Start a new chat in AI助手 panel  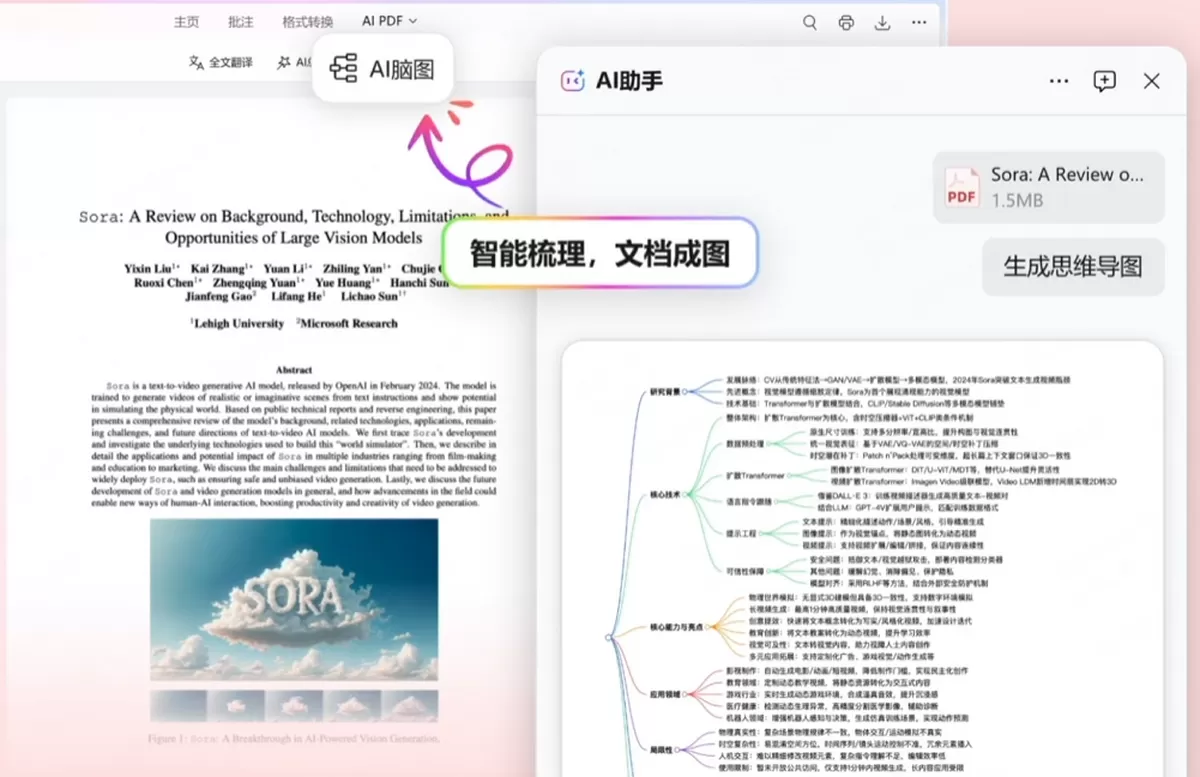1104,81
